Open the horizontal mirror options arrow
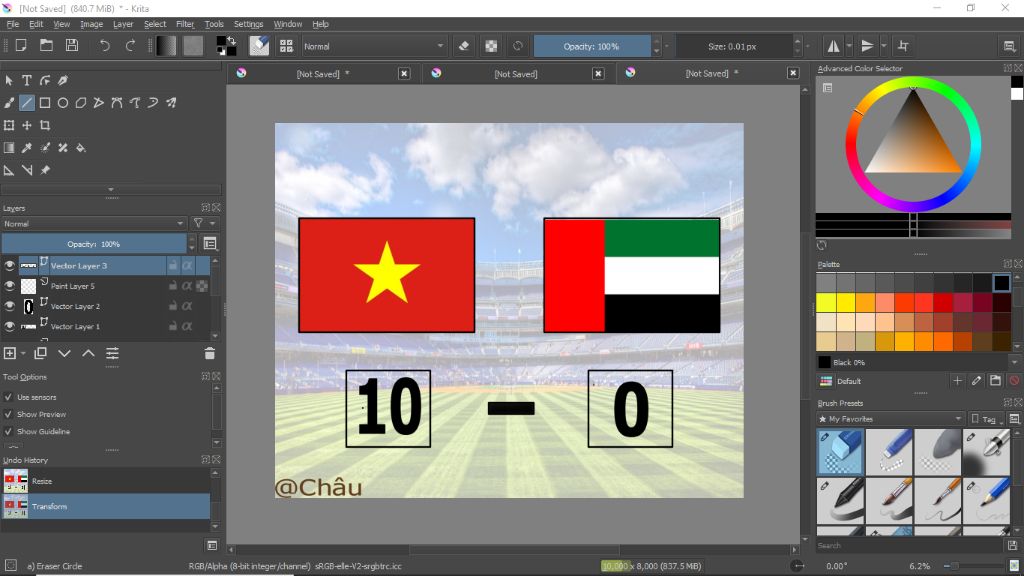The image size is (1024, 576). [849, 46]
